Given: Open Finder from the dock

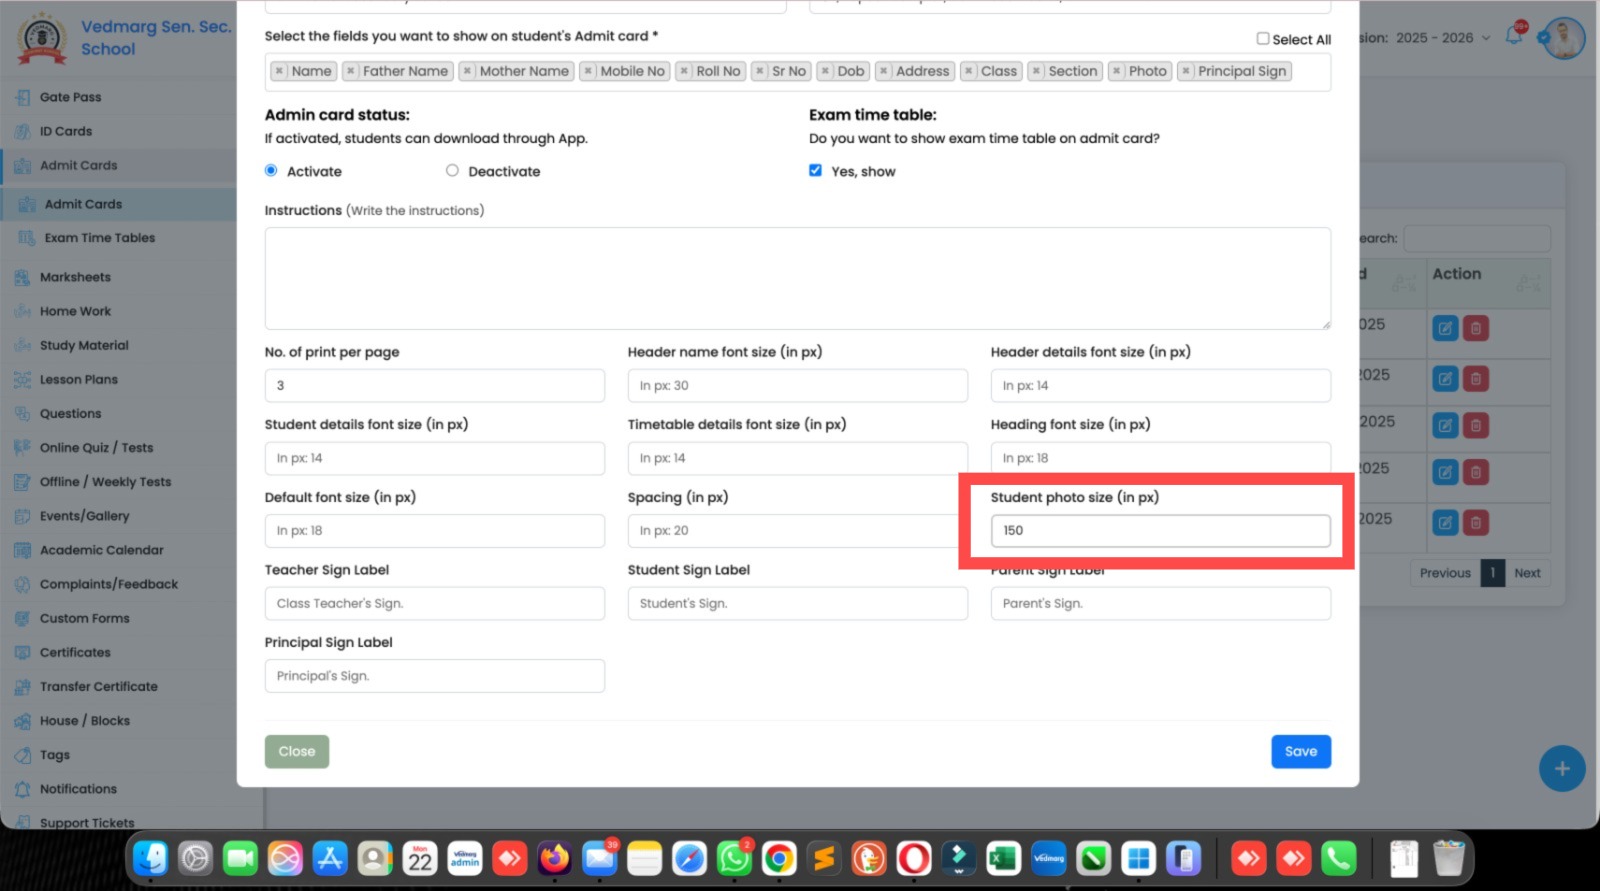Looking at the screenshot, I should click(151, 858).
